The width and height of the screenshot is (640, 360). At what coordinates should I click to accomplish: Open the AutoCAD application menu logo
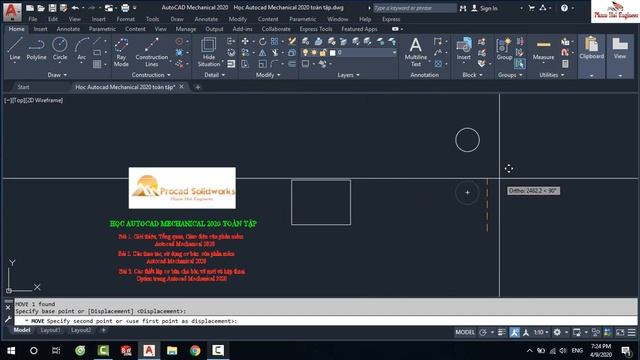[x=12, y=11]
